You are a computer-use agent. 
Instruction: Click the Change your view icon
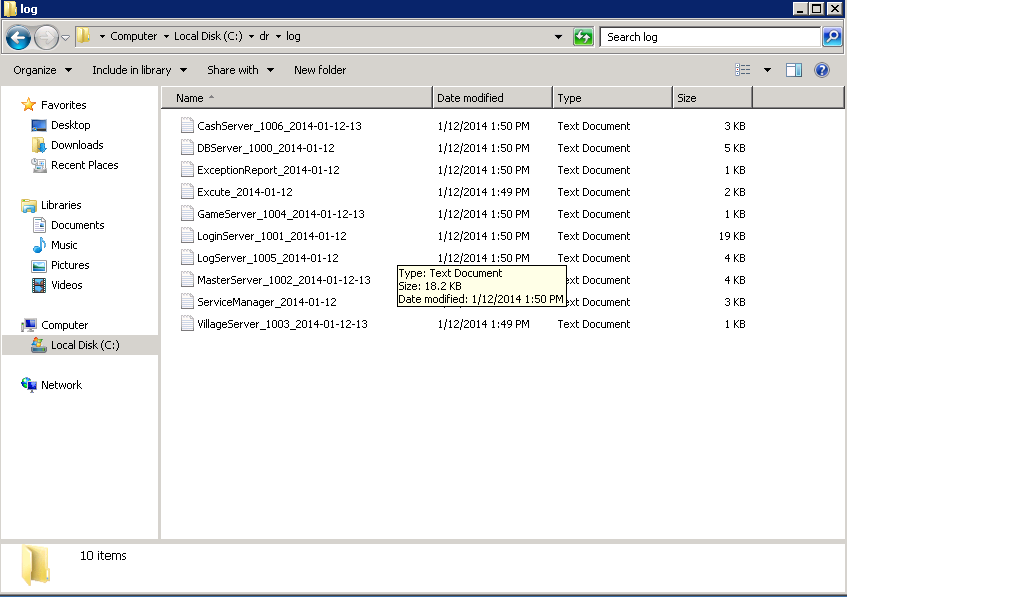[743, 70]
